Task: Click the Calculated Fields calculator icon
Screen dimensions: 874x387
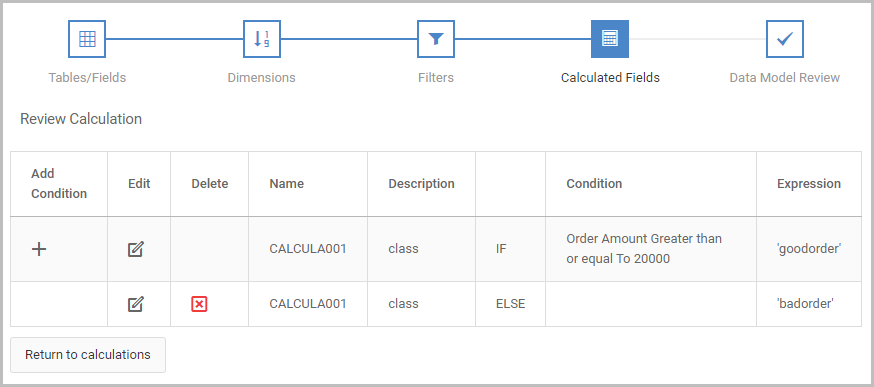Action: [610, 39]
